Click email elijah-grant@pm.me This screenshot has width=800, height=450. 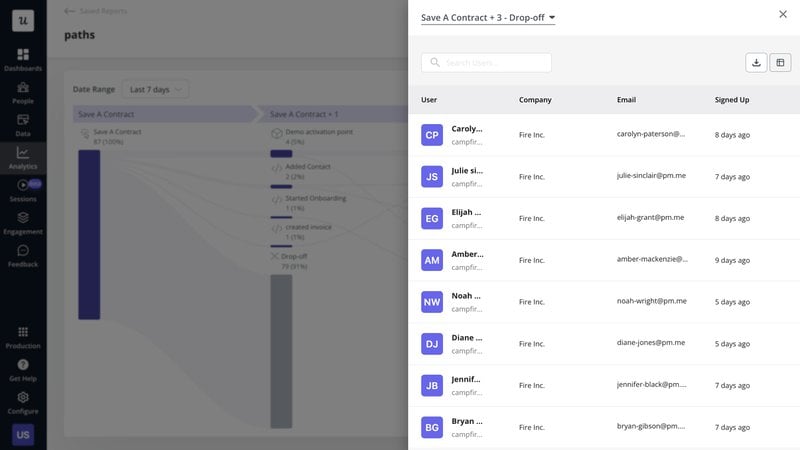[650, 217]
